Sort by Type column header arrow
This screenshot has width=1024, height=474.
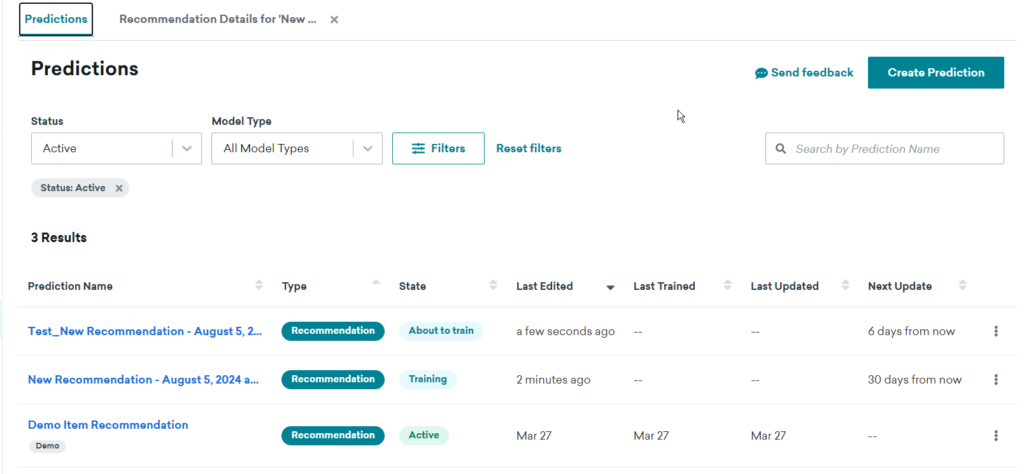[x=376, y=283]
